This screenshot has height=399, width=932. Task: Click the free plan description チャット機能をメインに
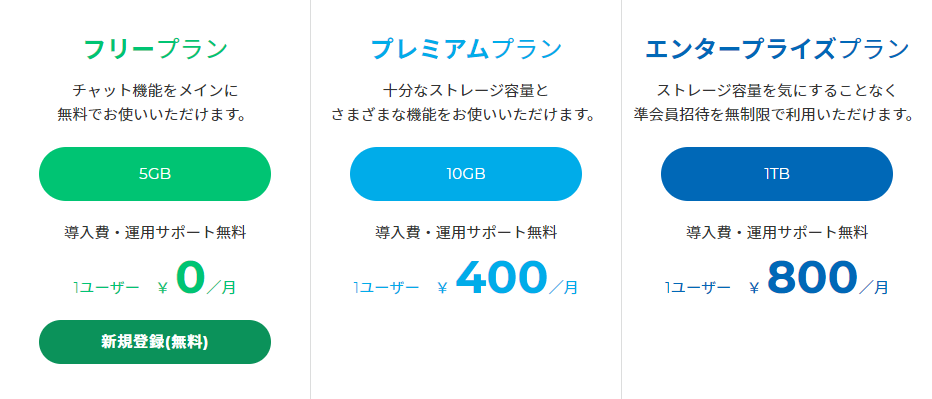(155, 91)
